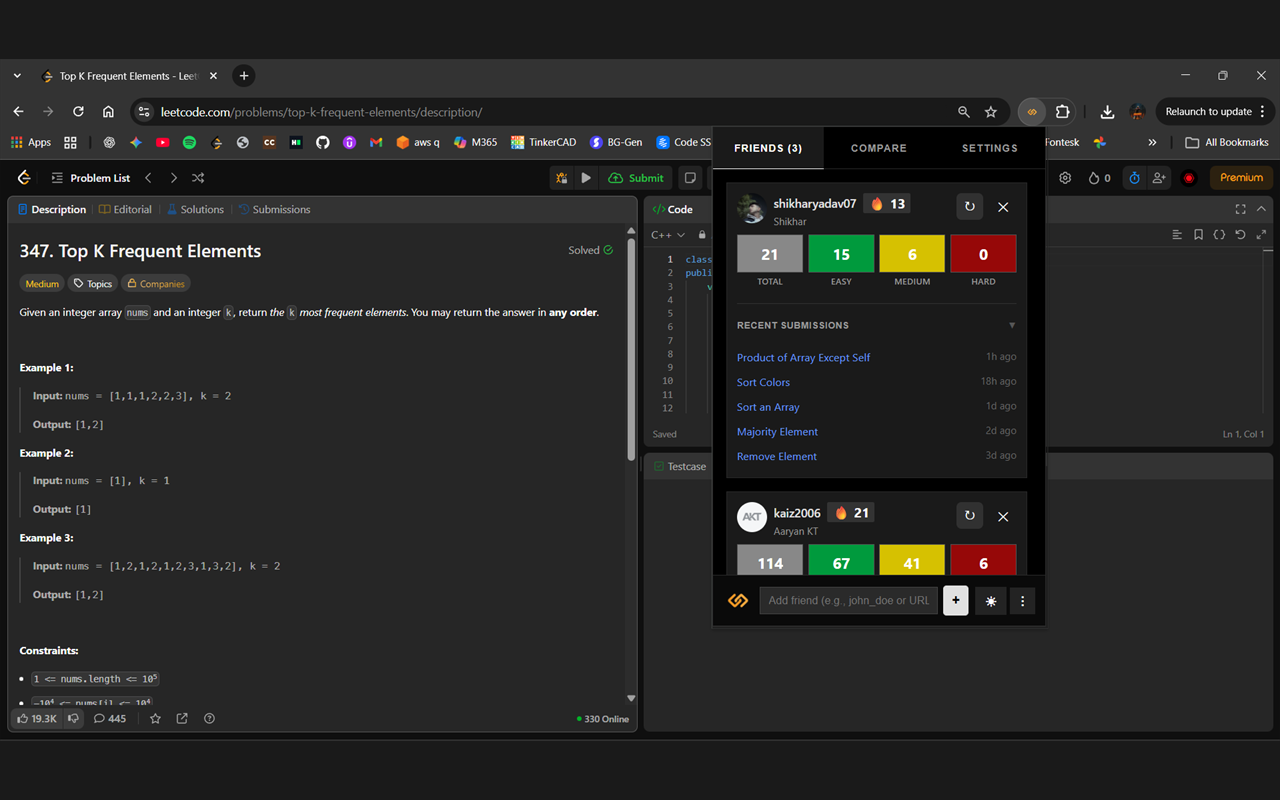Switch to the Compare tab
Viewport: 1280px width, 800px height.
(878, 147)
